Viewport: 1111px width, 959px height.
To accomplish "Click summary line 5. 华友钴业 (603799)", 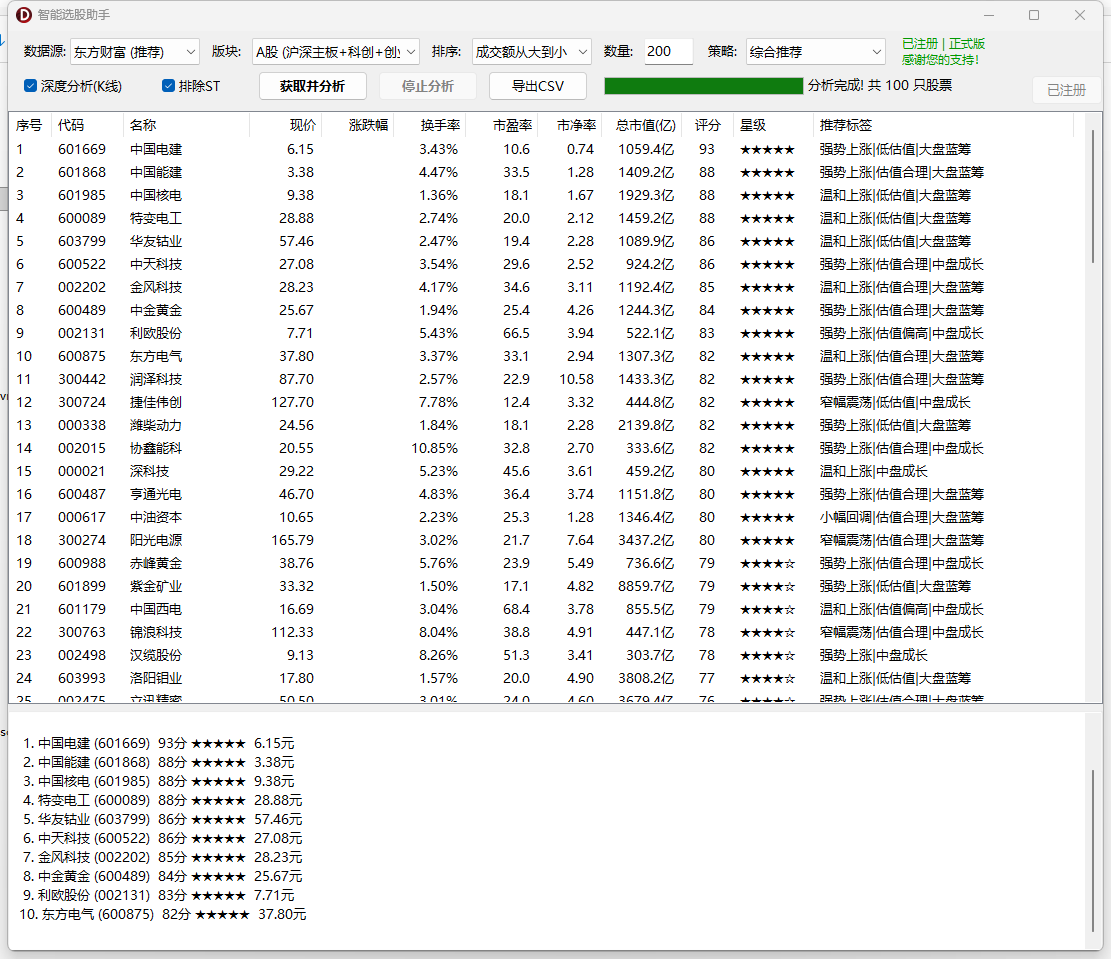I will [162, 819].
